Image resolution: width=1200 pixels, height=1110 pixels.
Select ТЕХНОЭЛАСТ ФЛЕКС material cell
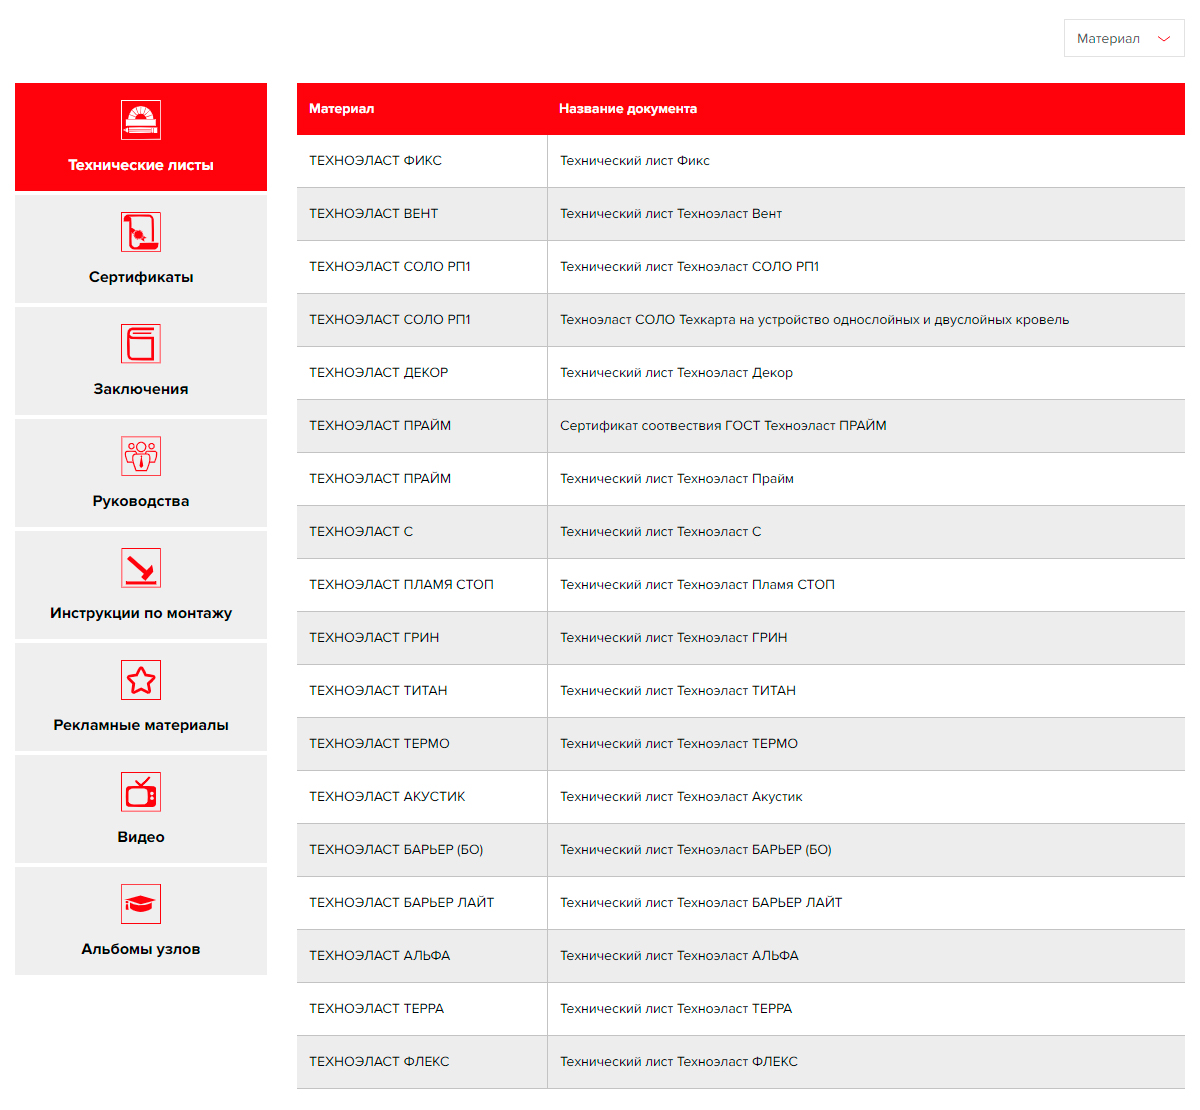click(x=422, y=1062)
